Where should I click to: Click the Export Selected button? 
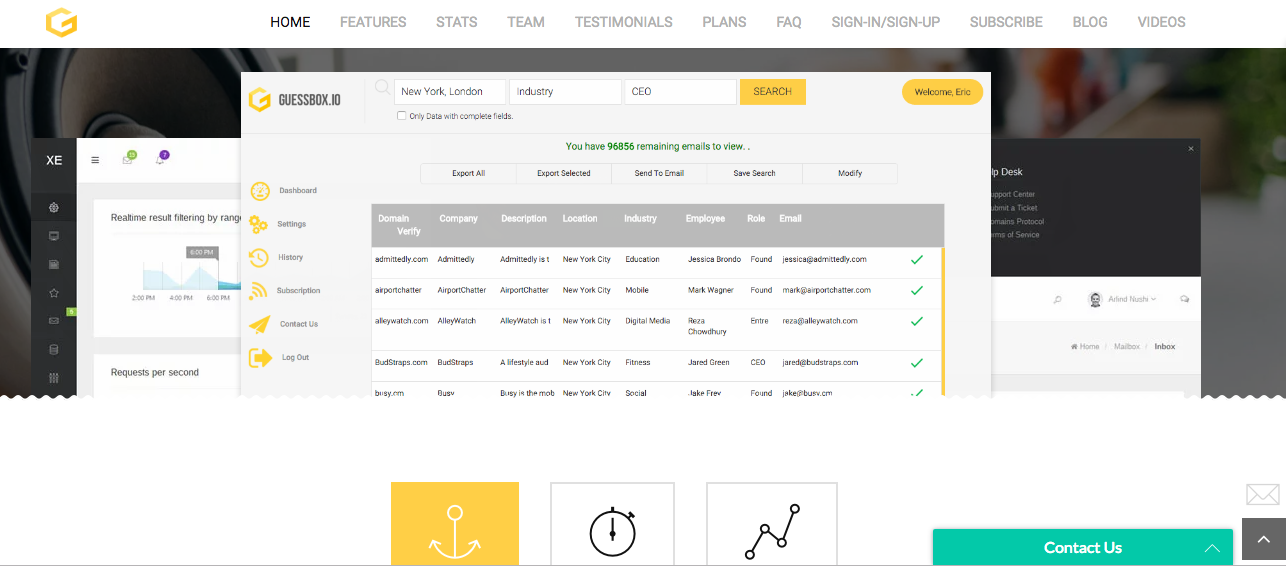564,173
